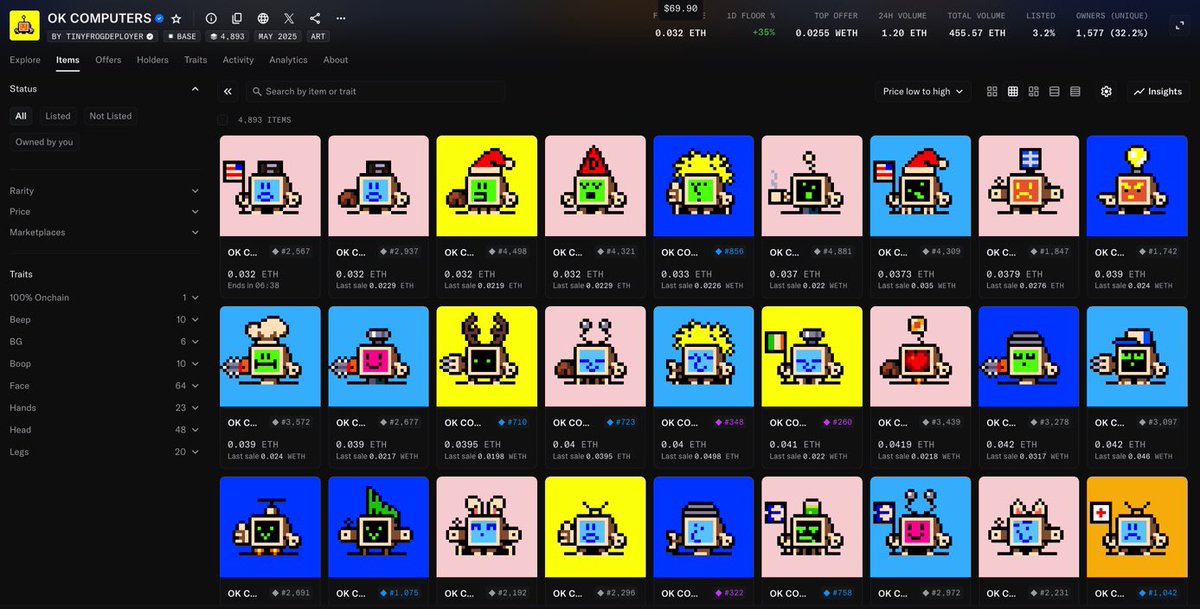Select the All status filter

21,116
